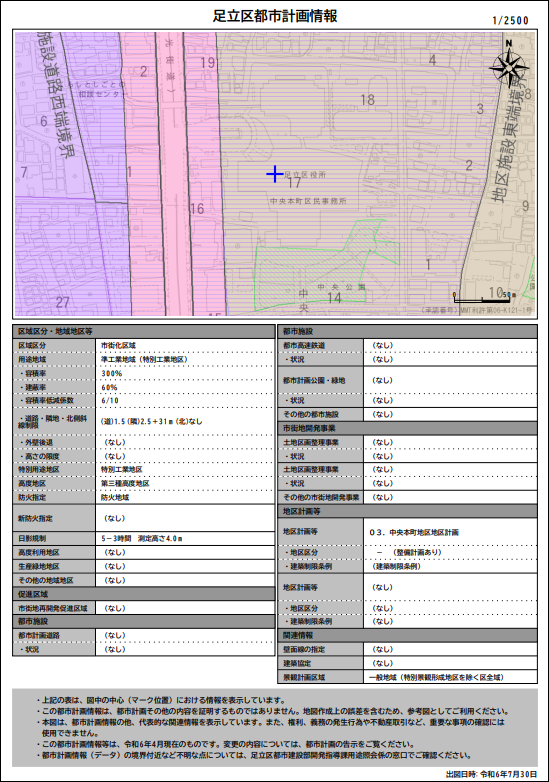This screenshot has height=782, width=549.
Task: Click the (建築制限条例) value
Action: [x=397, y=566]
